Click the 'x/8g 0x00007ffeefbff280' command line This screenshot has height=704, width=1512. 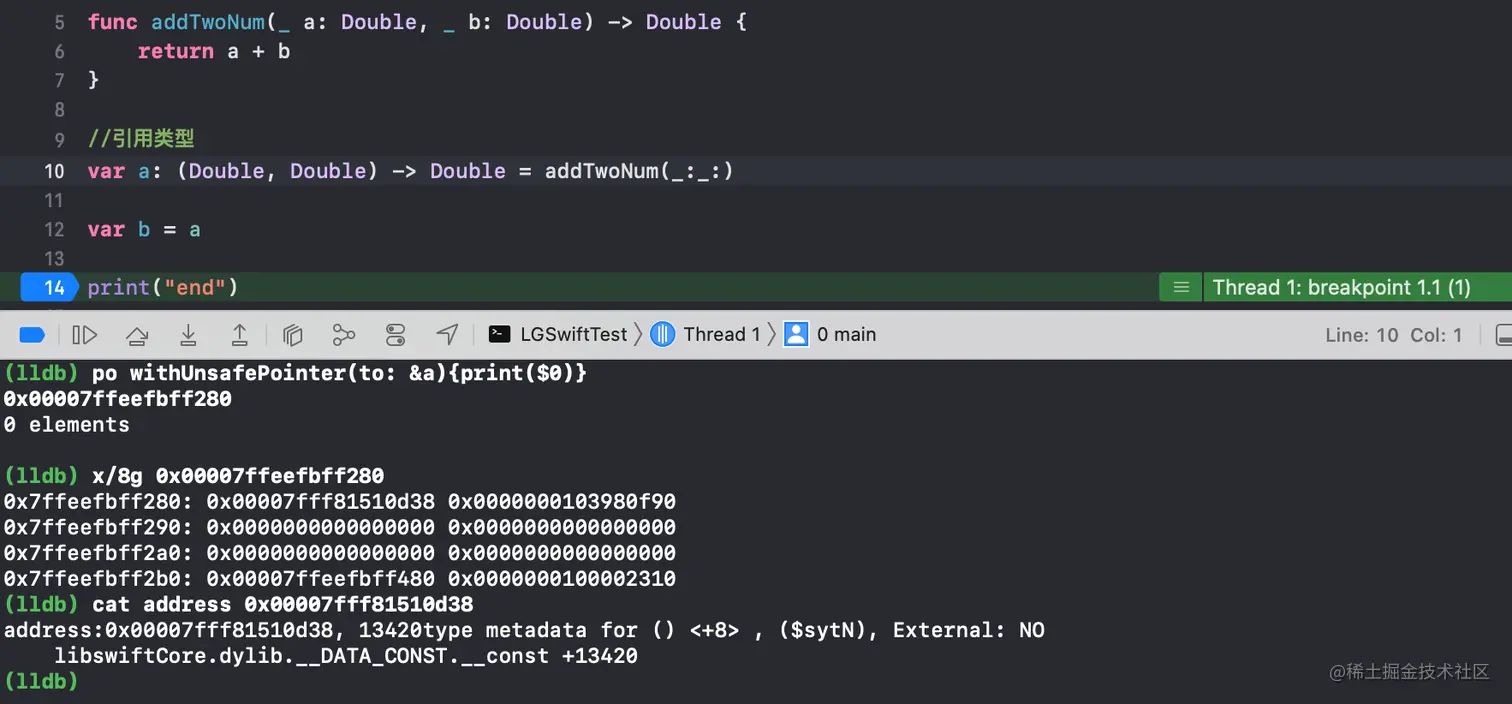pos(194,476)
